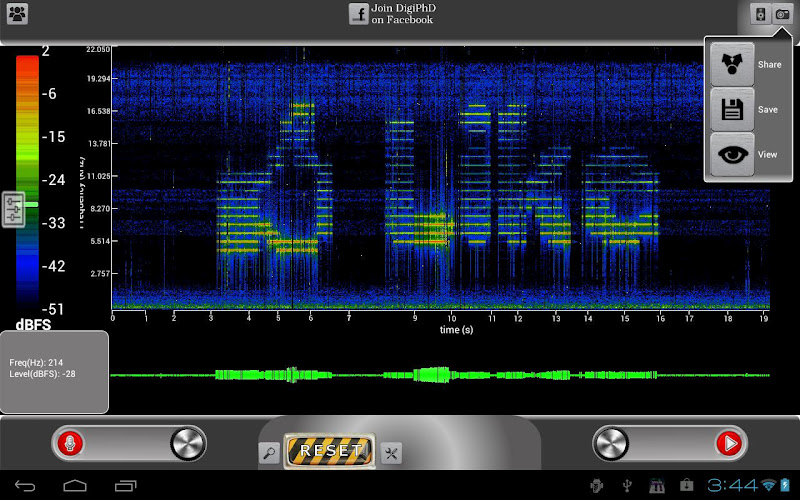Viewport: 800px width, 500px height.
Task: Tap the battery status icon
Action: click(x=785, y=485)
